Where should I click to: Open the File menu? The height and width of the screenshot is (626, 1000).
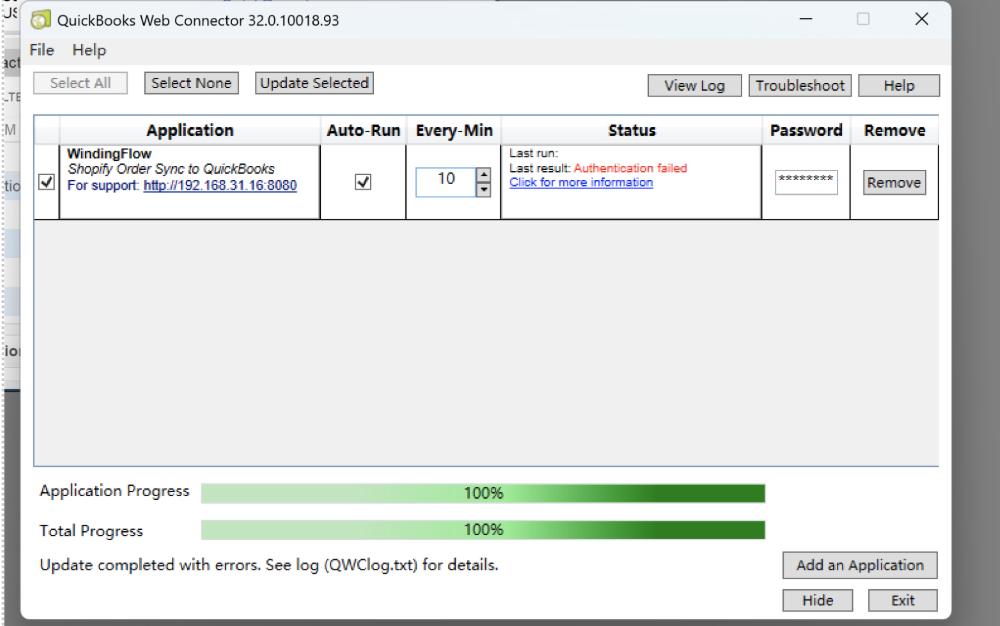tap(42, 50)
